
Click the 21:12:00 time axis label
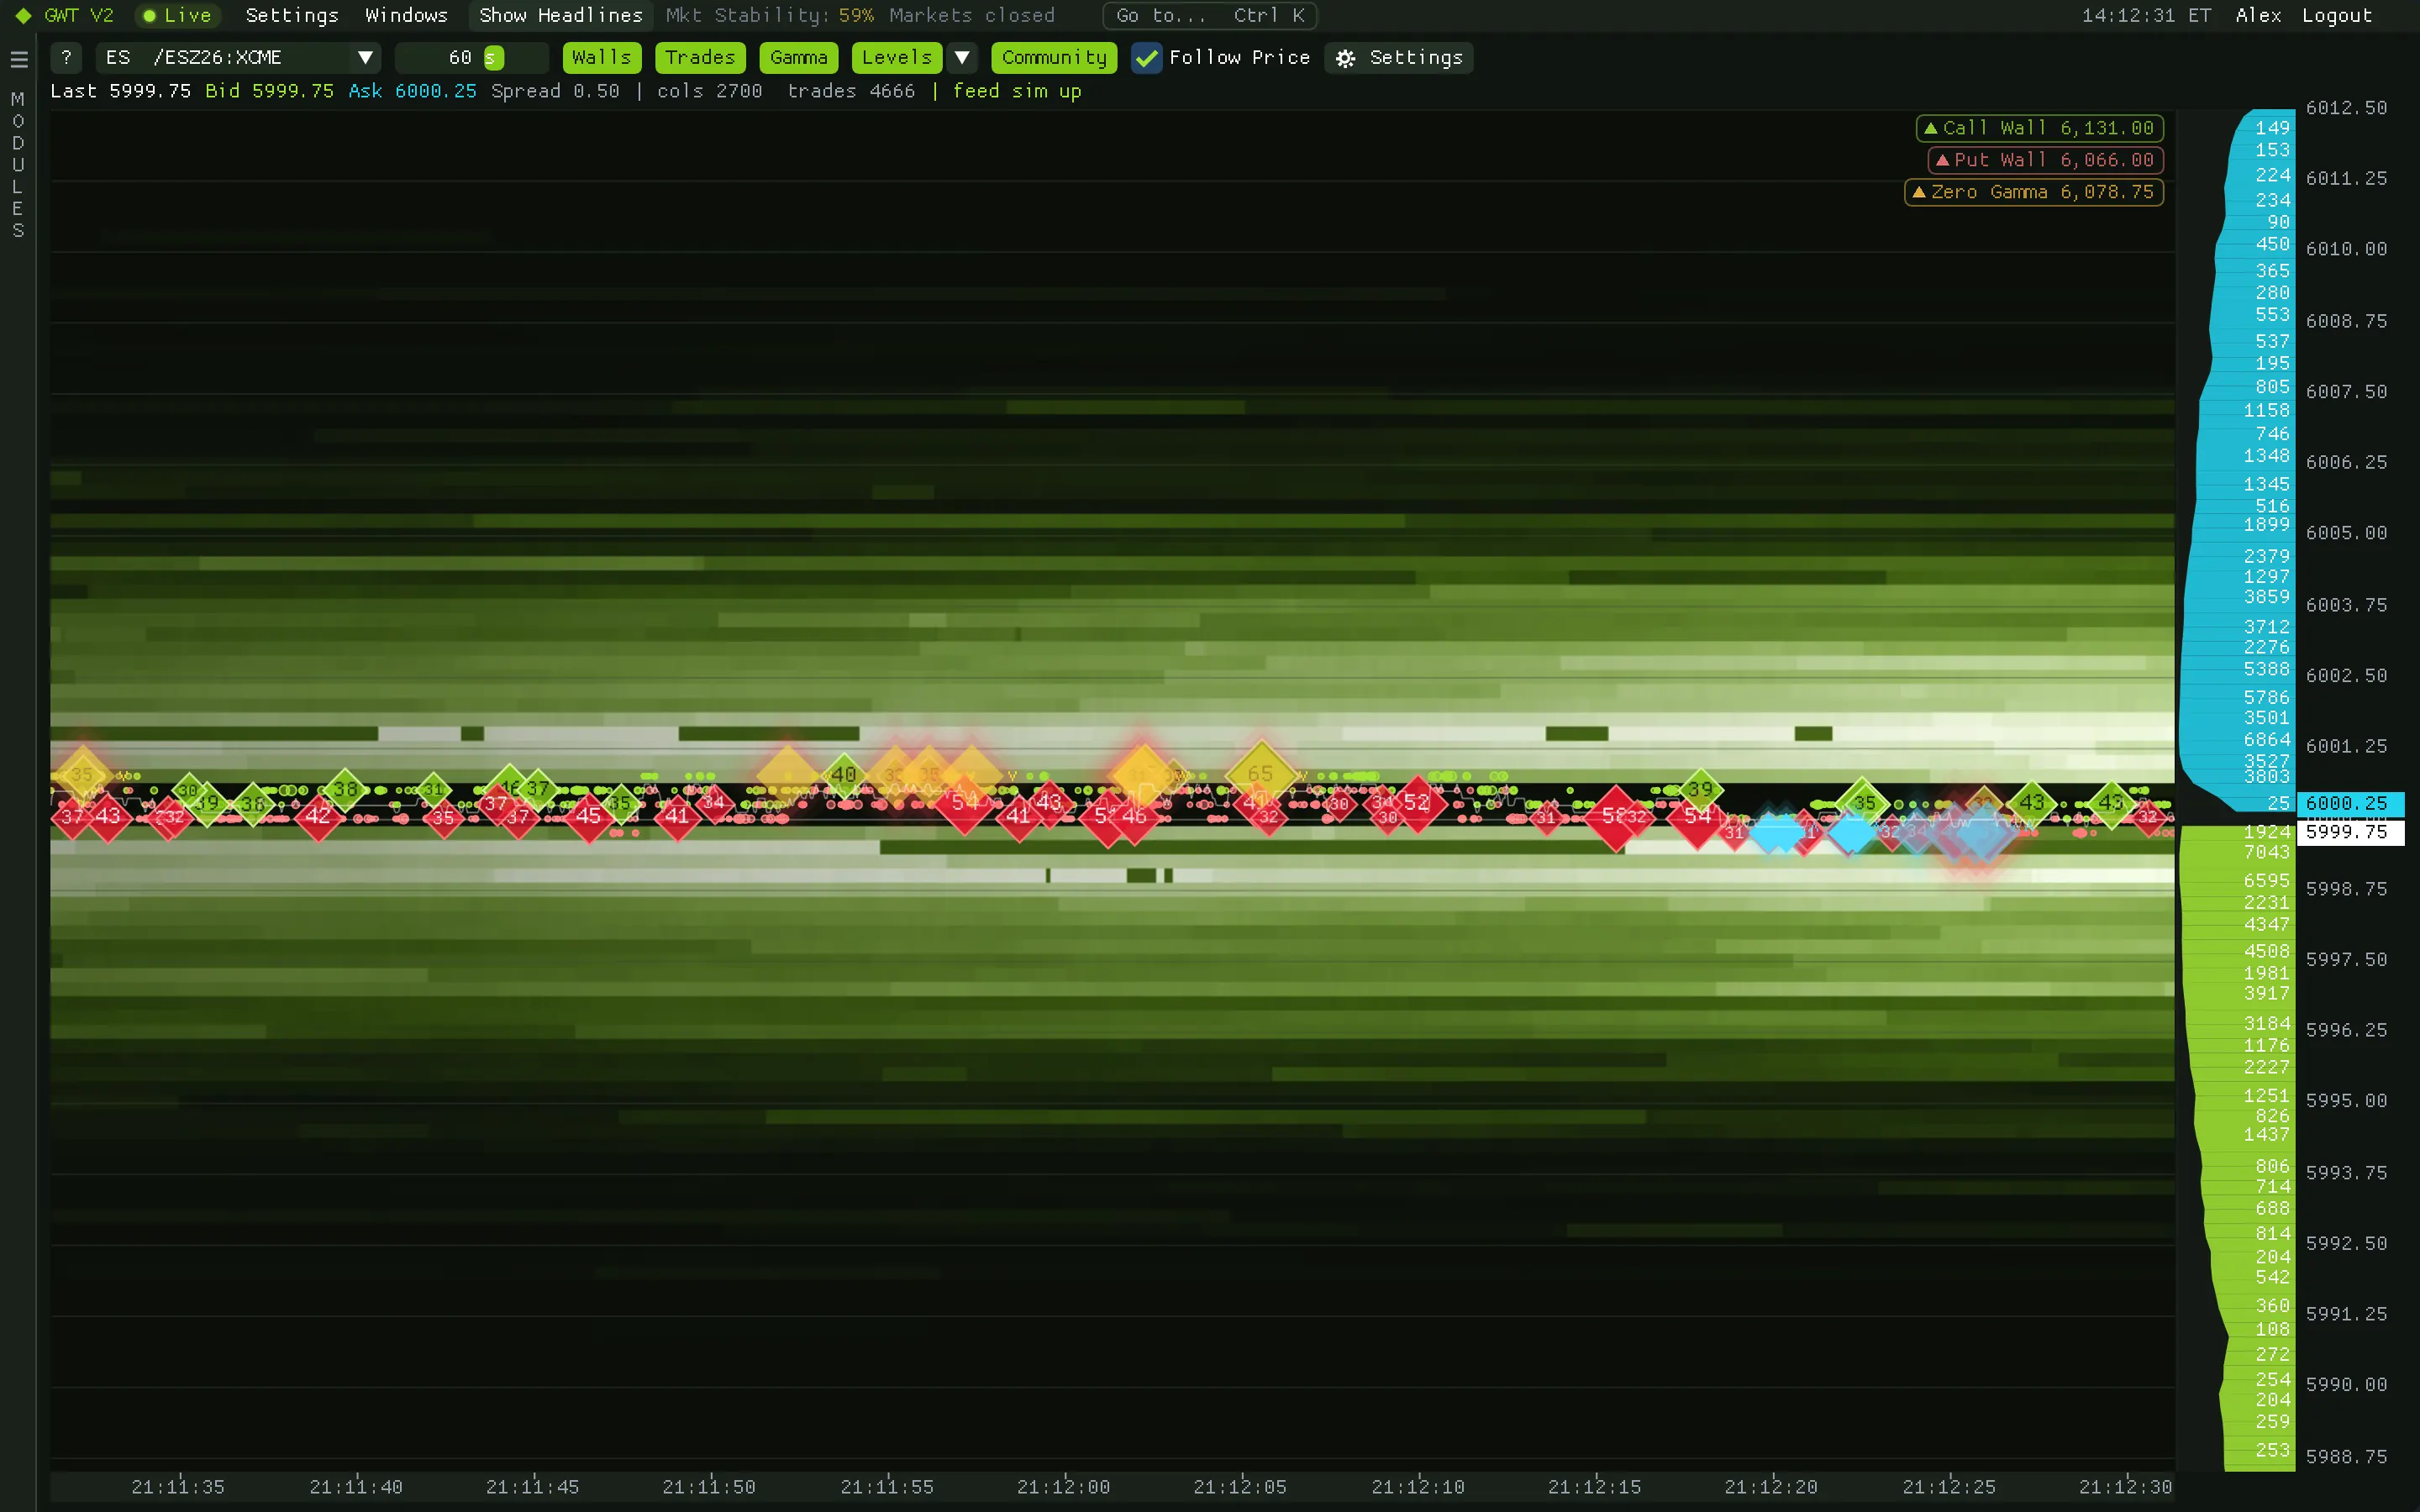tap(1063, 1487)
